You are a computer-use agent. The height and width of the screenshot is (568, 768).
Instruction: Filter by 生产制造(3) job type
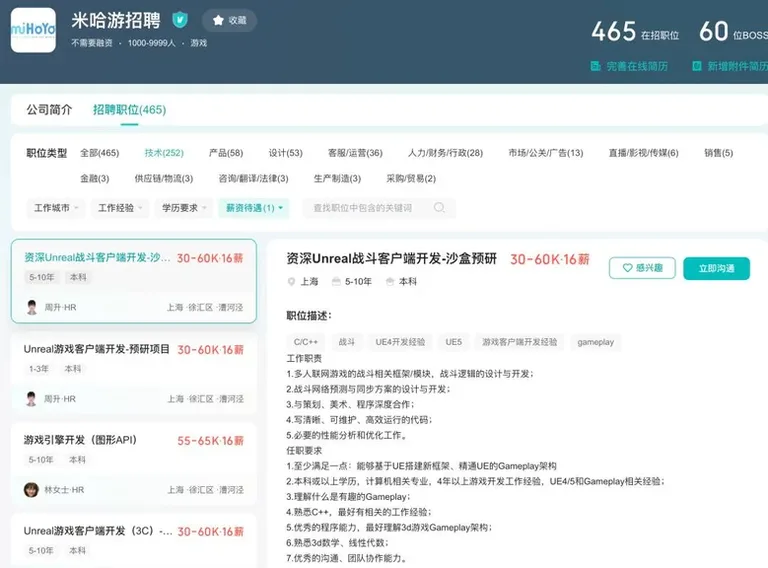pyautogui.click(x=337, y=178)
